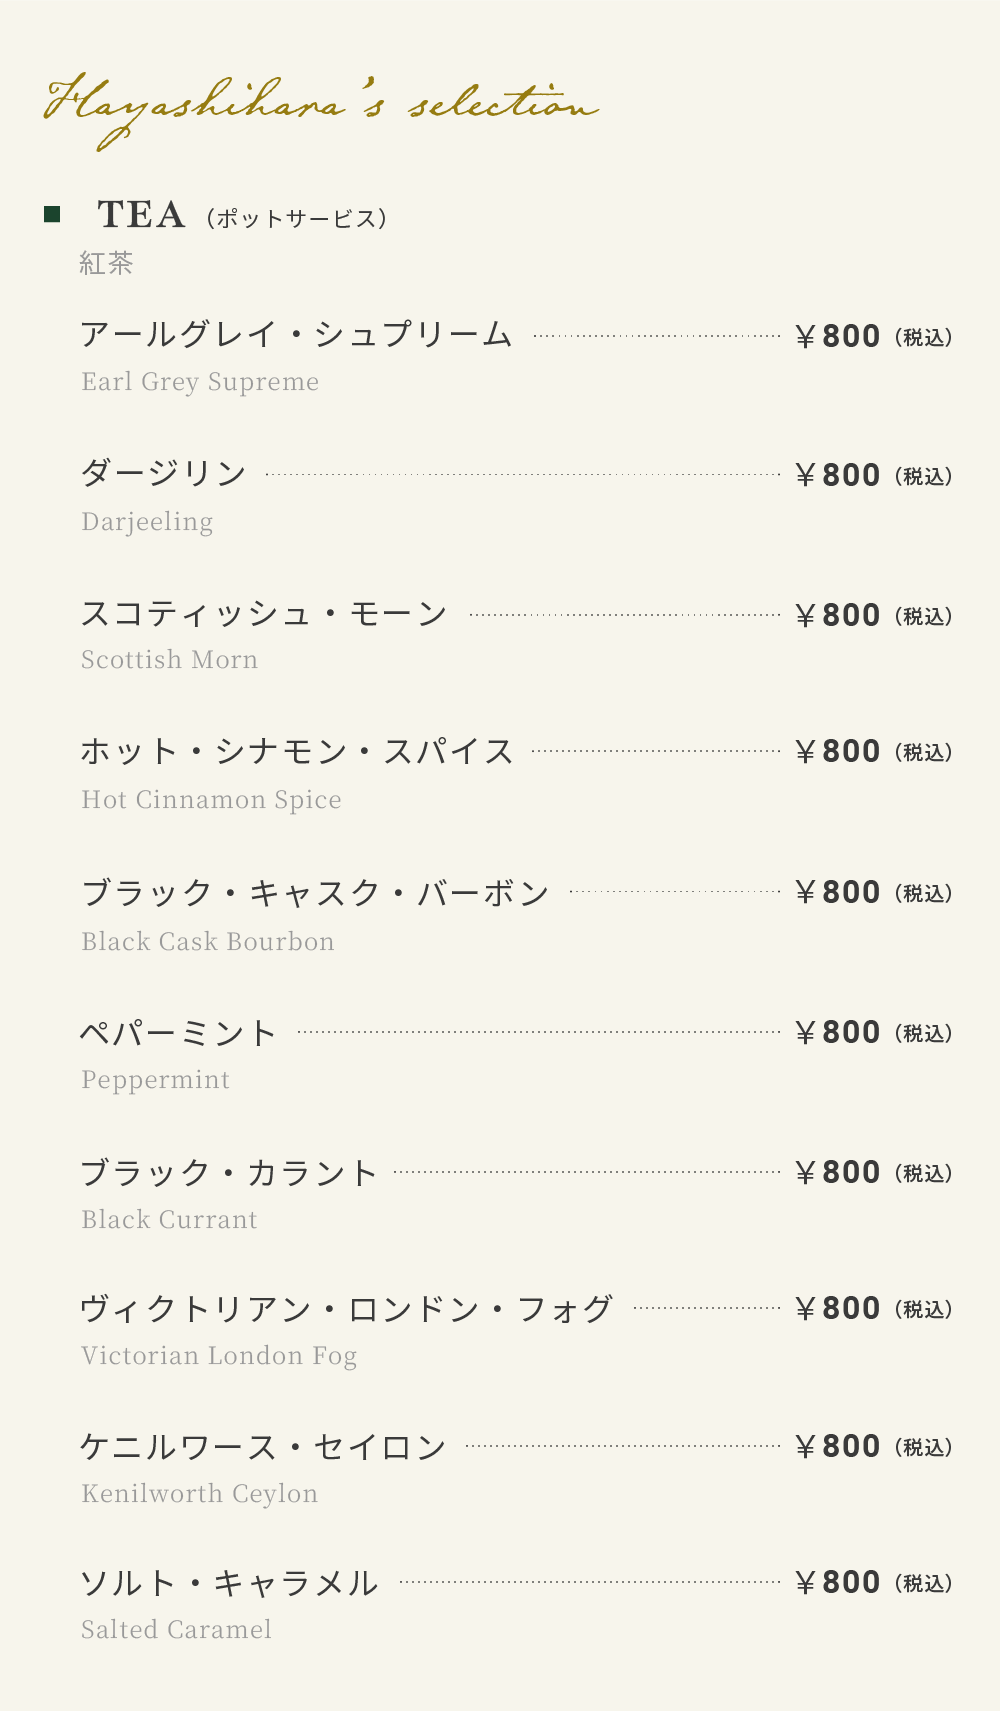Screen dimensions: 1000x1711
Task: Click the Peppermint English label
Action: point(156,1080)
